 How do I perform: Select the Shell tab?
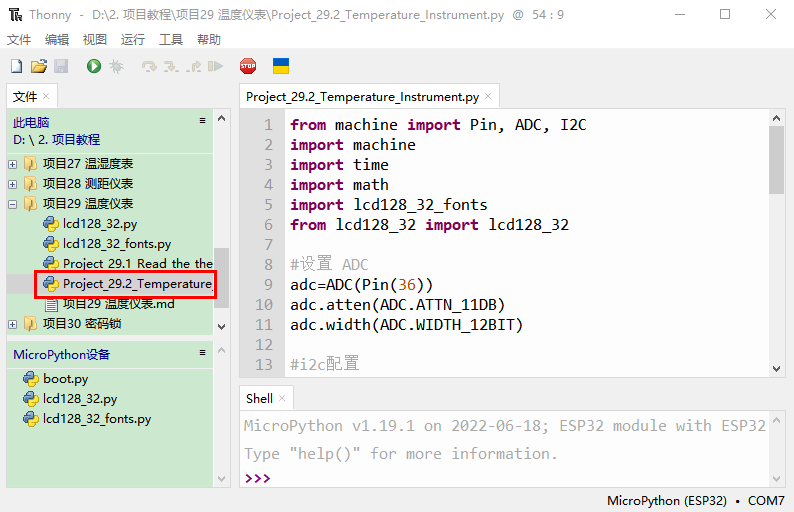tap(259, 398)
